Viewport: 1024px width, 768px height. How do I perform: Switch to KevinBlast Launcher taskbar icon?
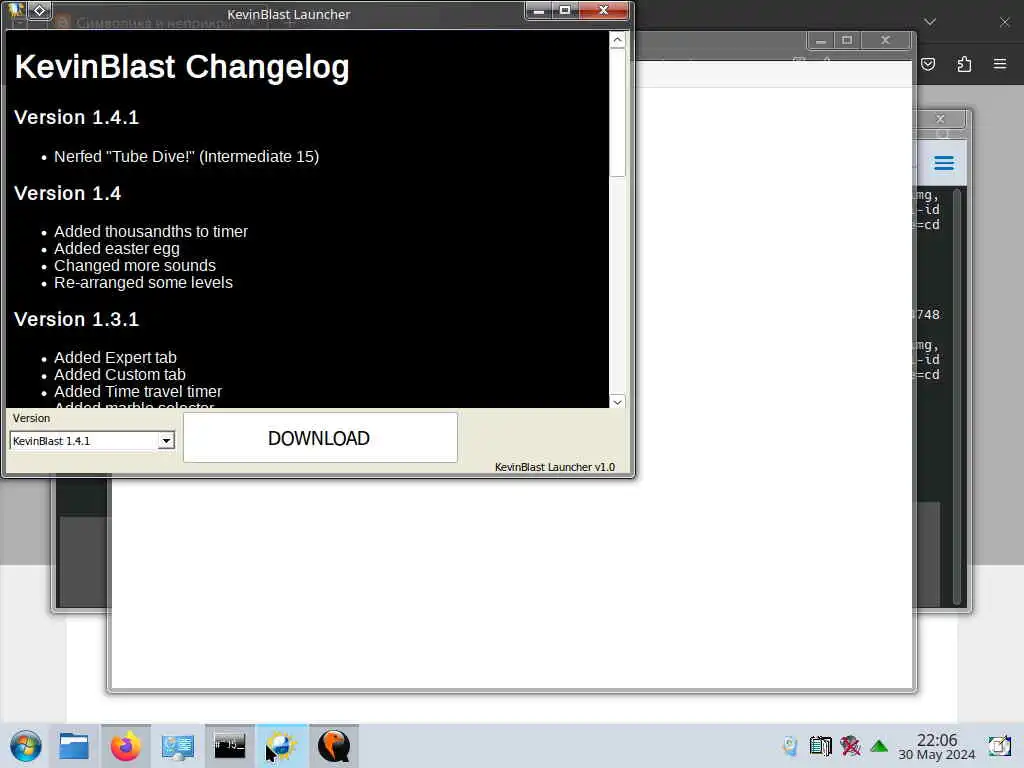281,746
